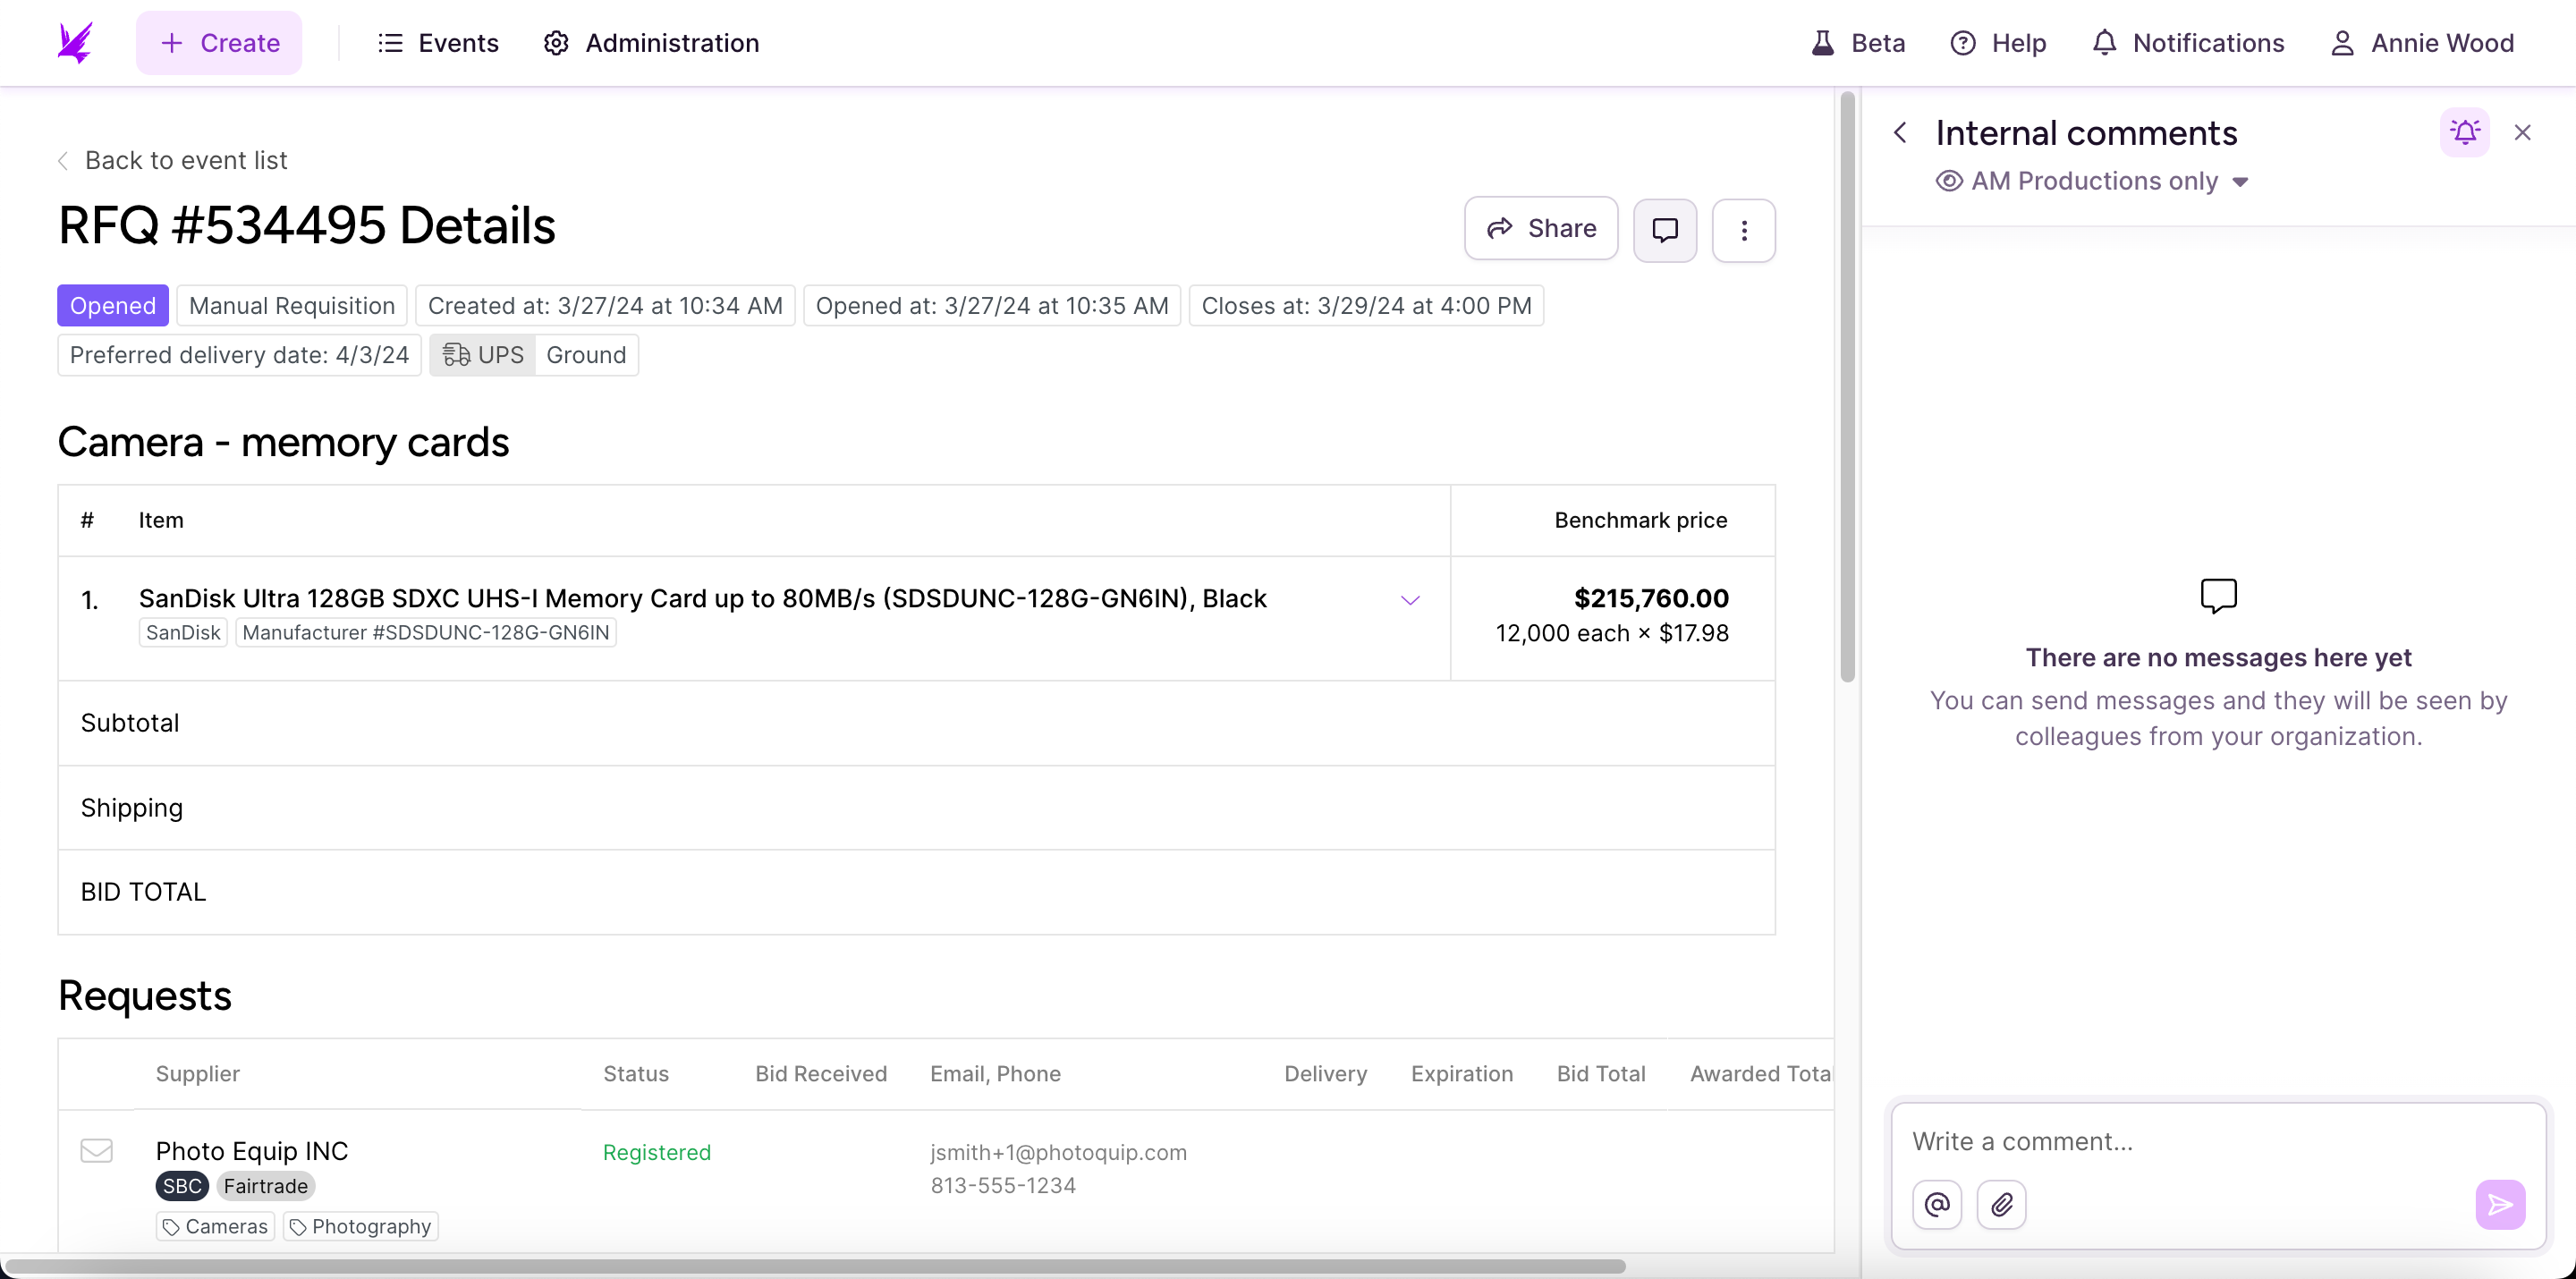Click the Opened status badge
The height and width of the screenshot is (1279, 2576).
[x=113, y=305]
